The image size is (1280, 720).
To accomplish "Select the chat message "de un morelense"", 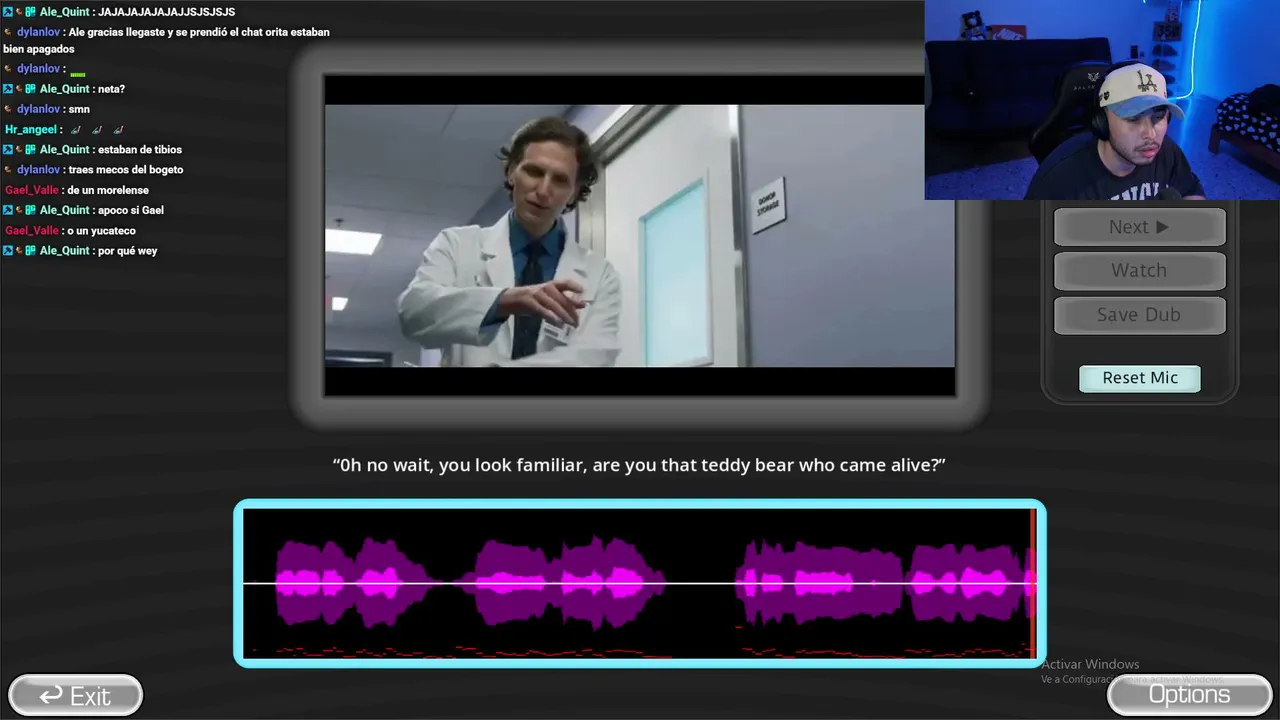I will point(108,190).
